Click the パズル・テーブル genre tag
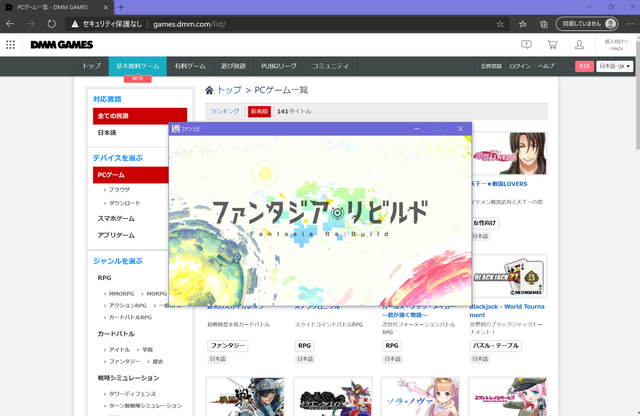This screenshot has height=416, width=640. [x=496, y=346]
